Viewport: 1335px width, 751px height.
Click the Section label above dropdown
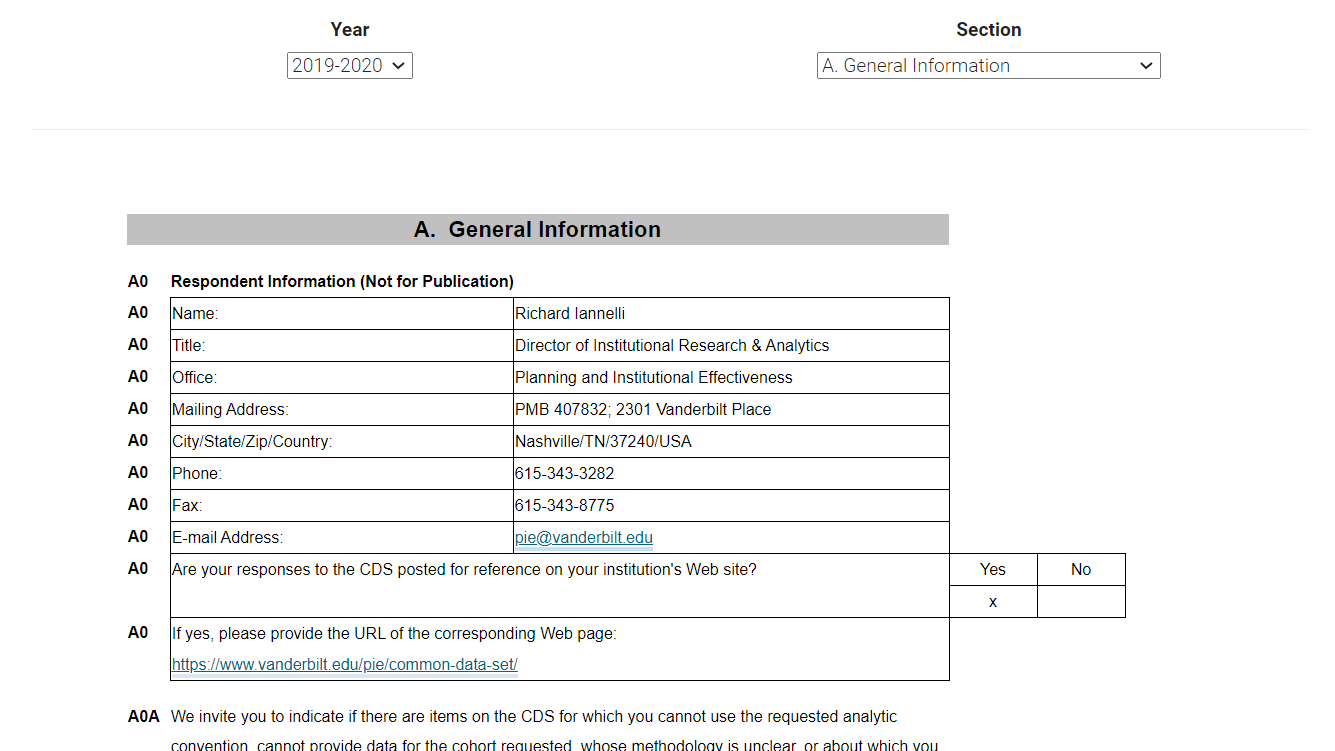point(988,30)
